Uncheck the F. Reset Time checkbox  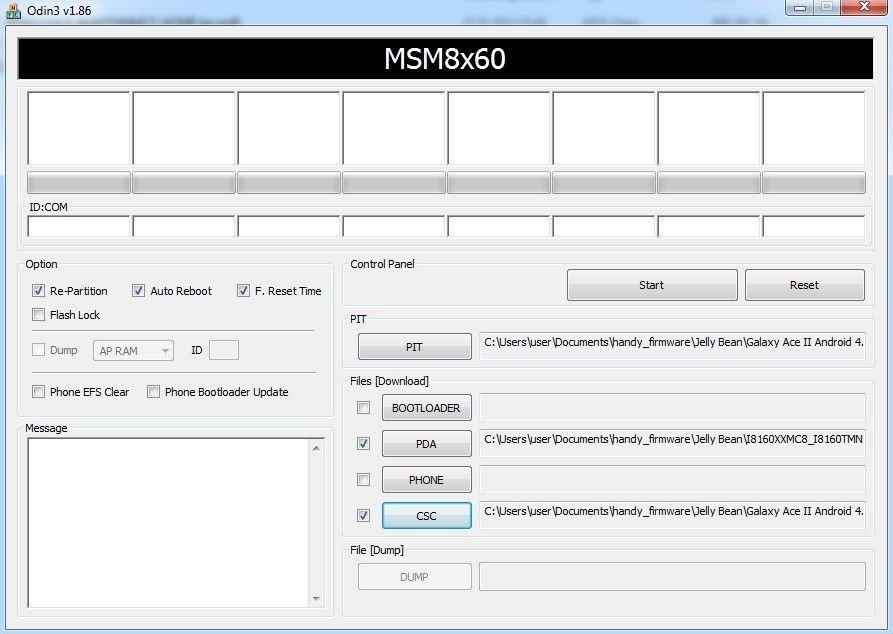(x=243, y=291)
